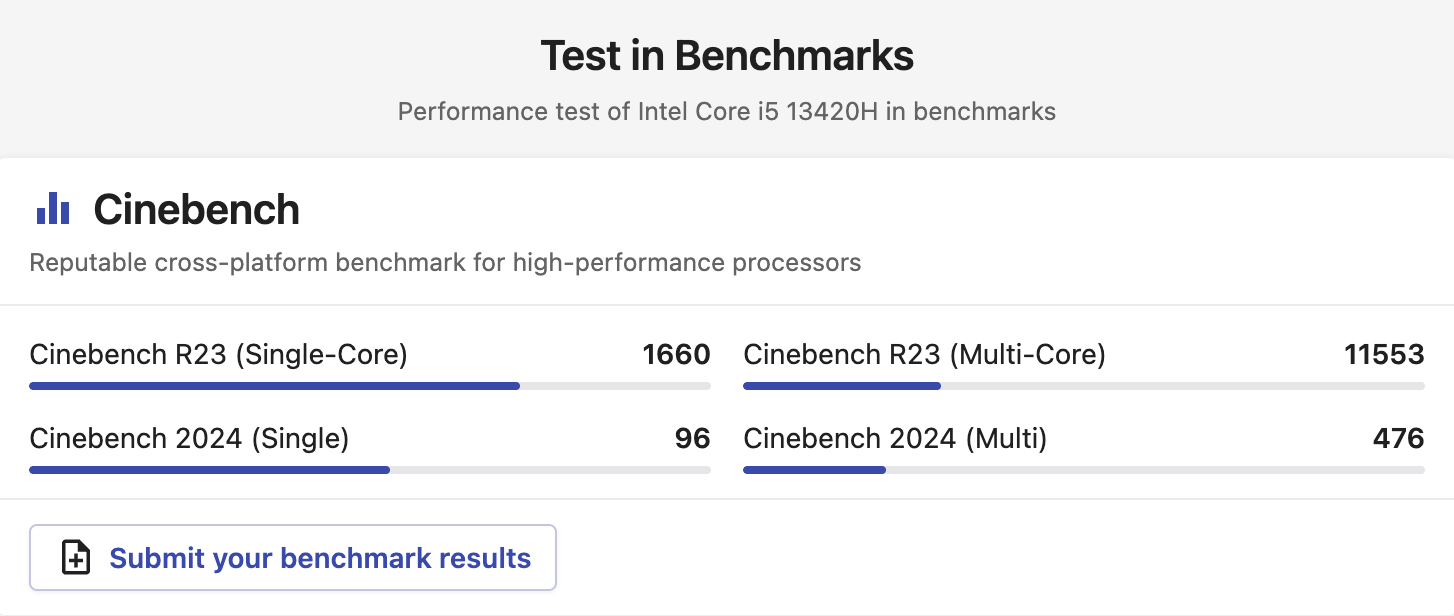Select the Cinebench R23 (Multi-Core) label
1454x616 pixels.
[x=925, y=355]
